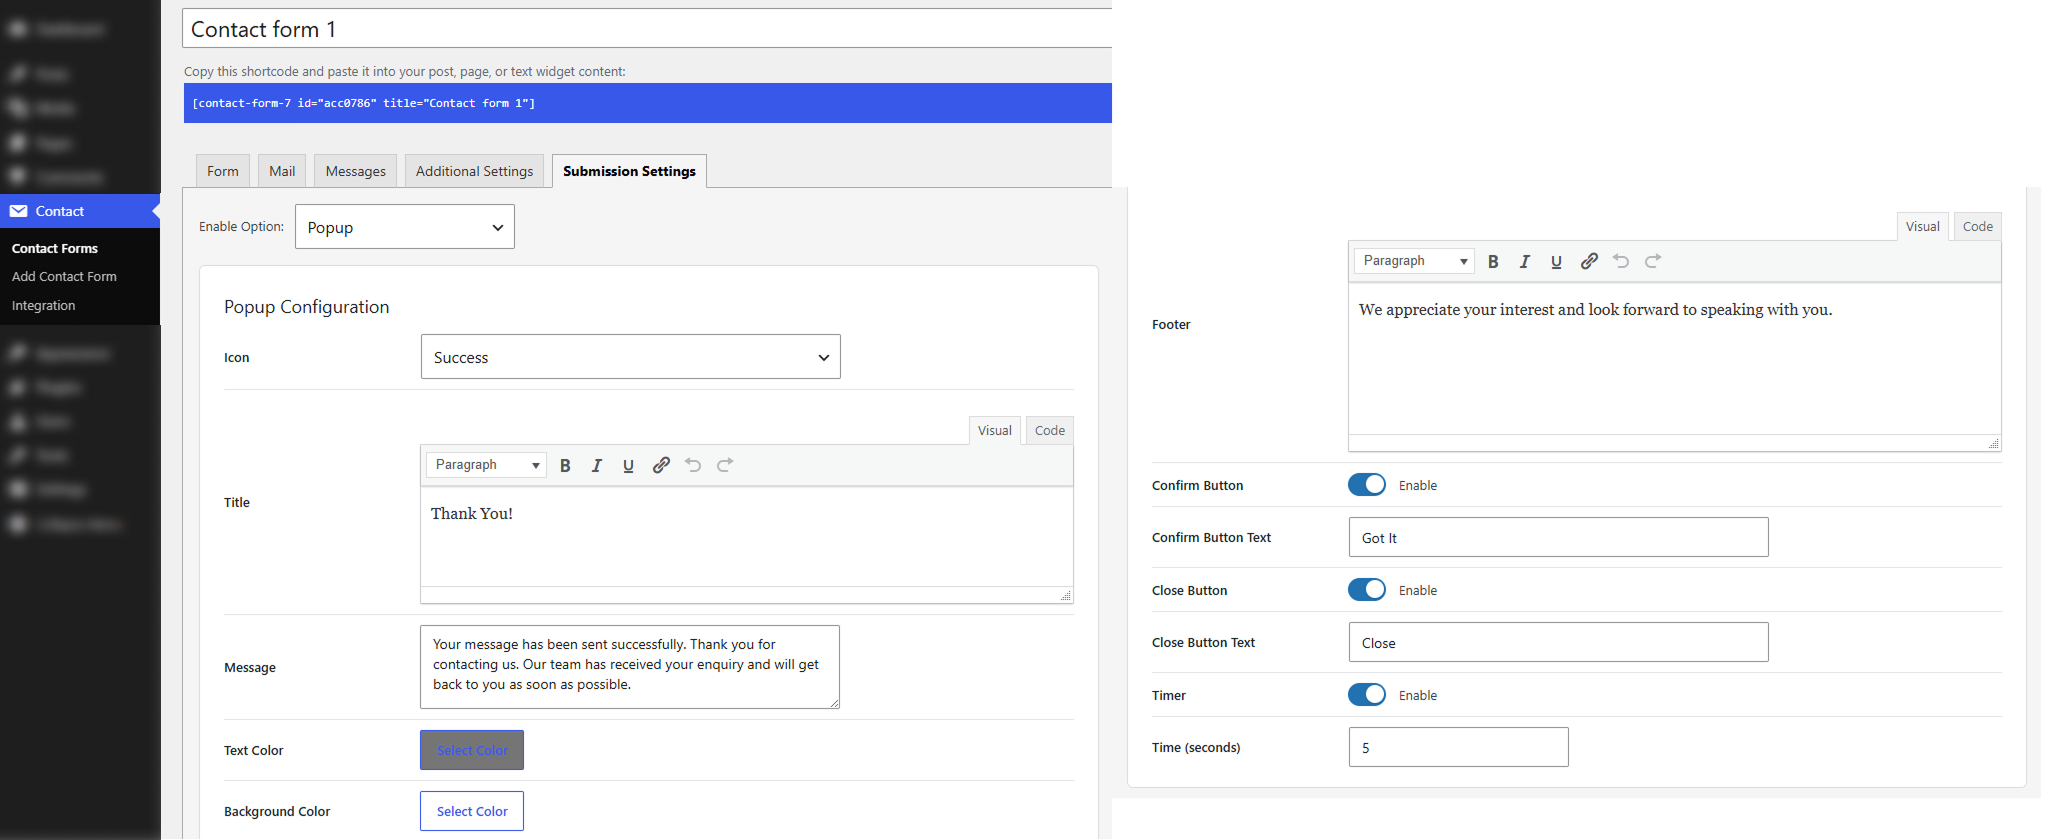Open Paragraph format dropdown in Title editor
Viewport: 2047px width, 840px height.
coord(487,465)
